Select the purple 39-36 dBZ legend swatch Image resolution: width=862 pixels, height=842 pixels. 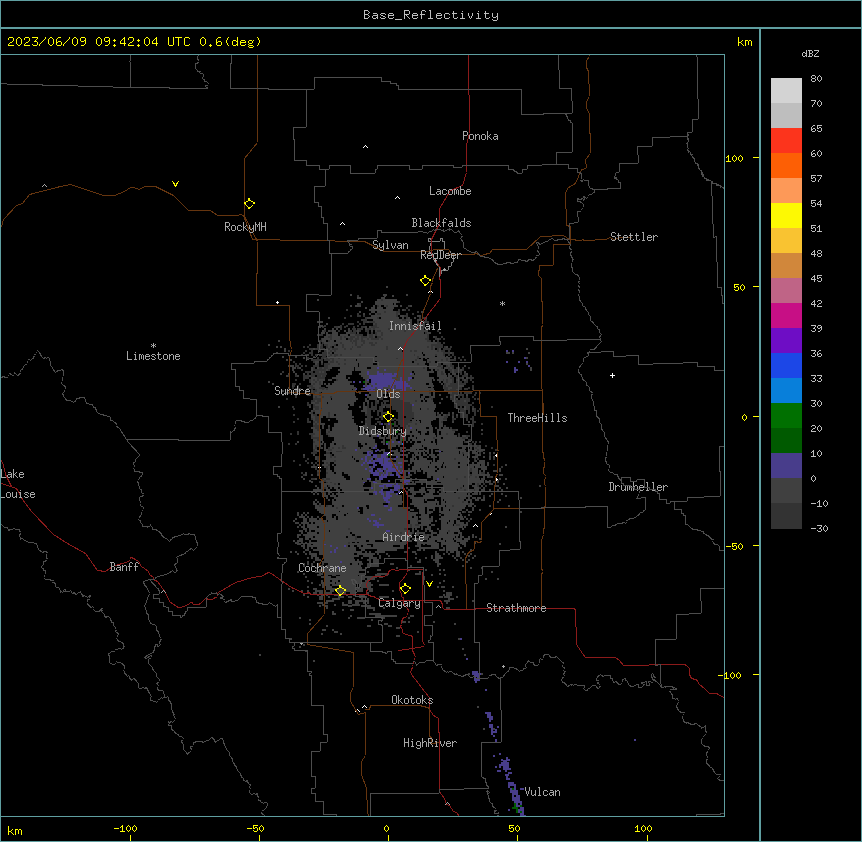(x=786, y=340)
